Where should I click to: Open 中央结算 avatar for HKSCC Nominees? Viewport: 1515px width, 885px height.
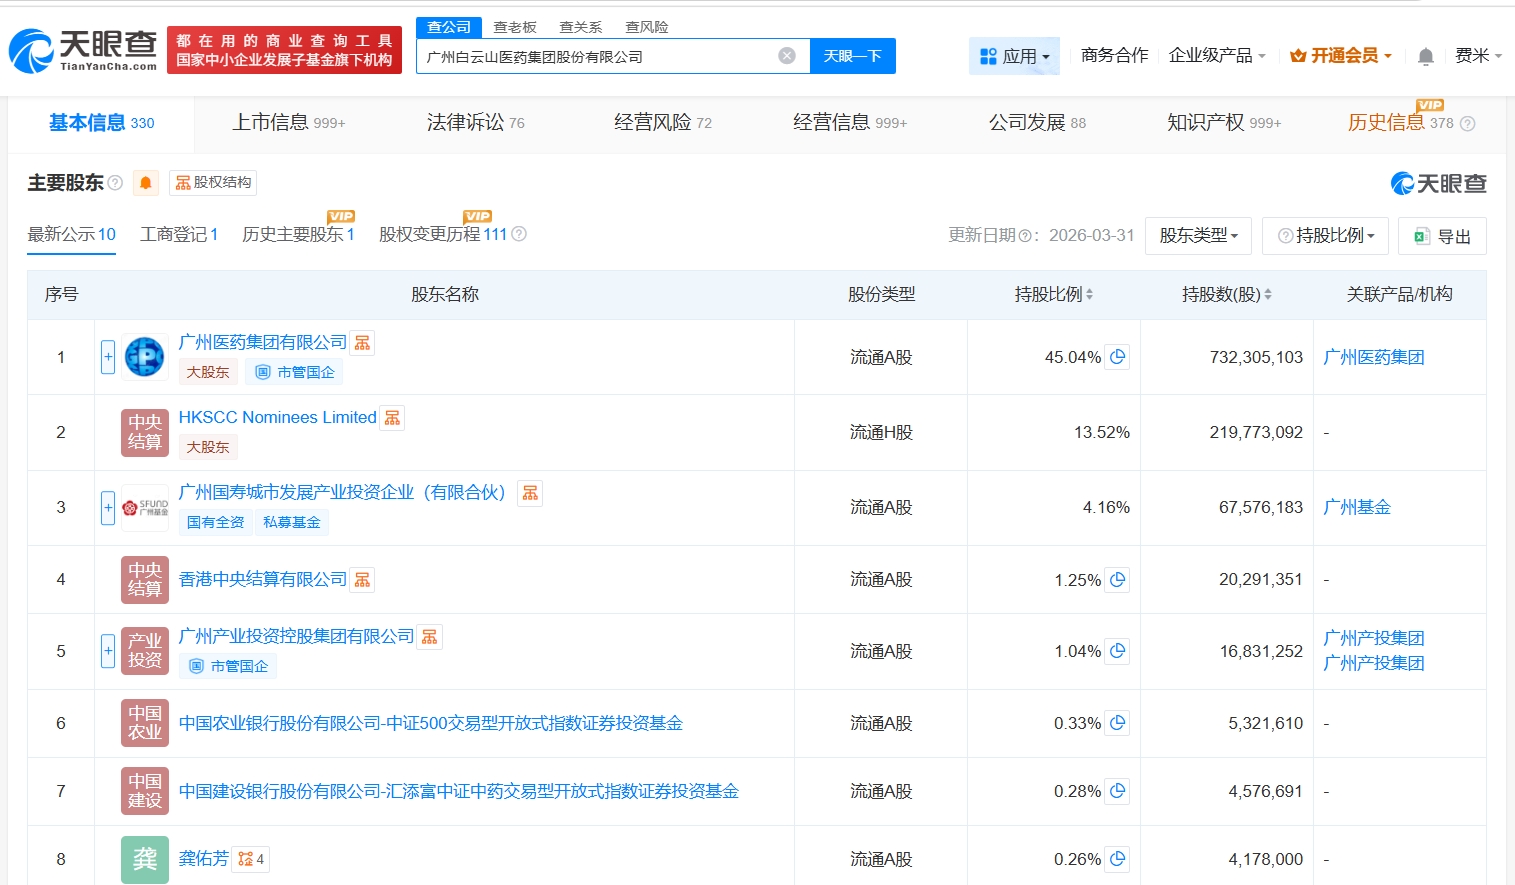(x=145, y=432)
